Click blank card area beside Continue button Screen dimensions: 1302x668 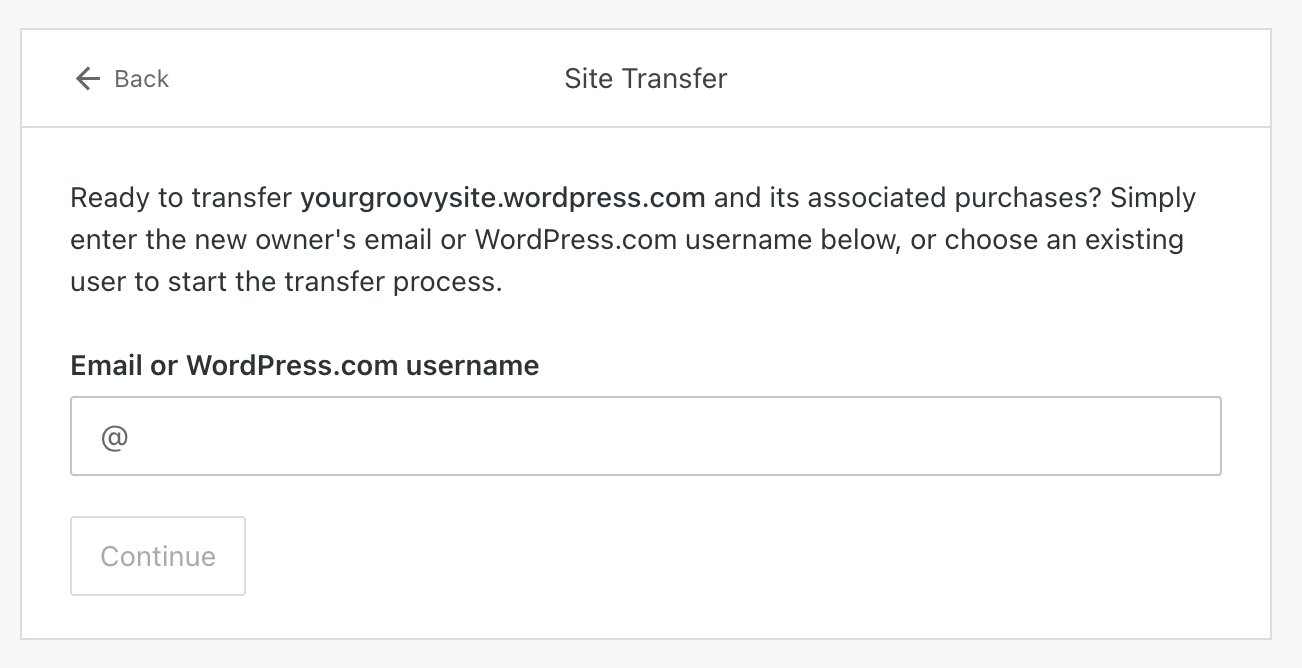[700, 556]
